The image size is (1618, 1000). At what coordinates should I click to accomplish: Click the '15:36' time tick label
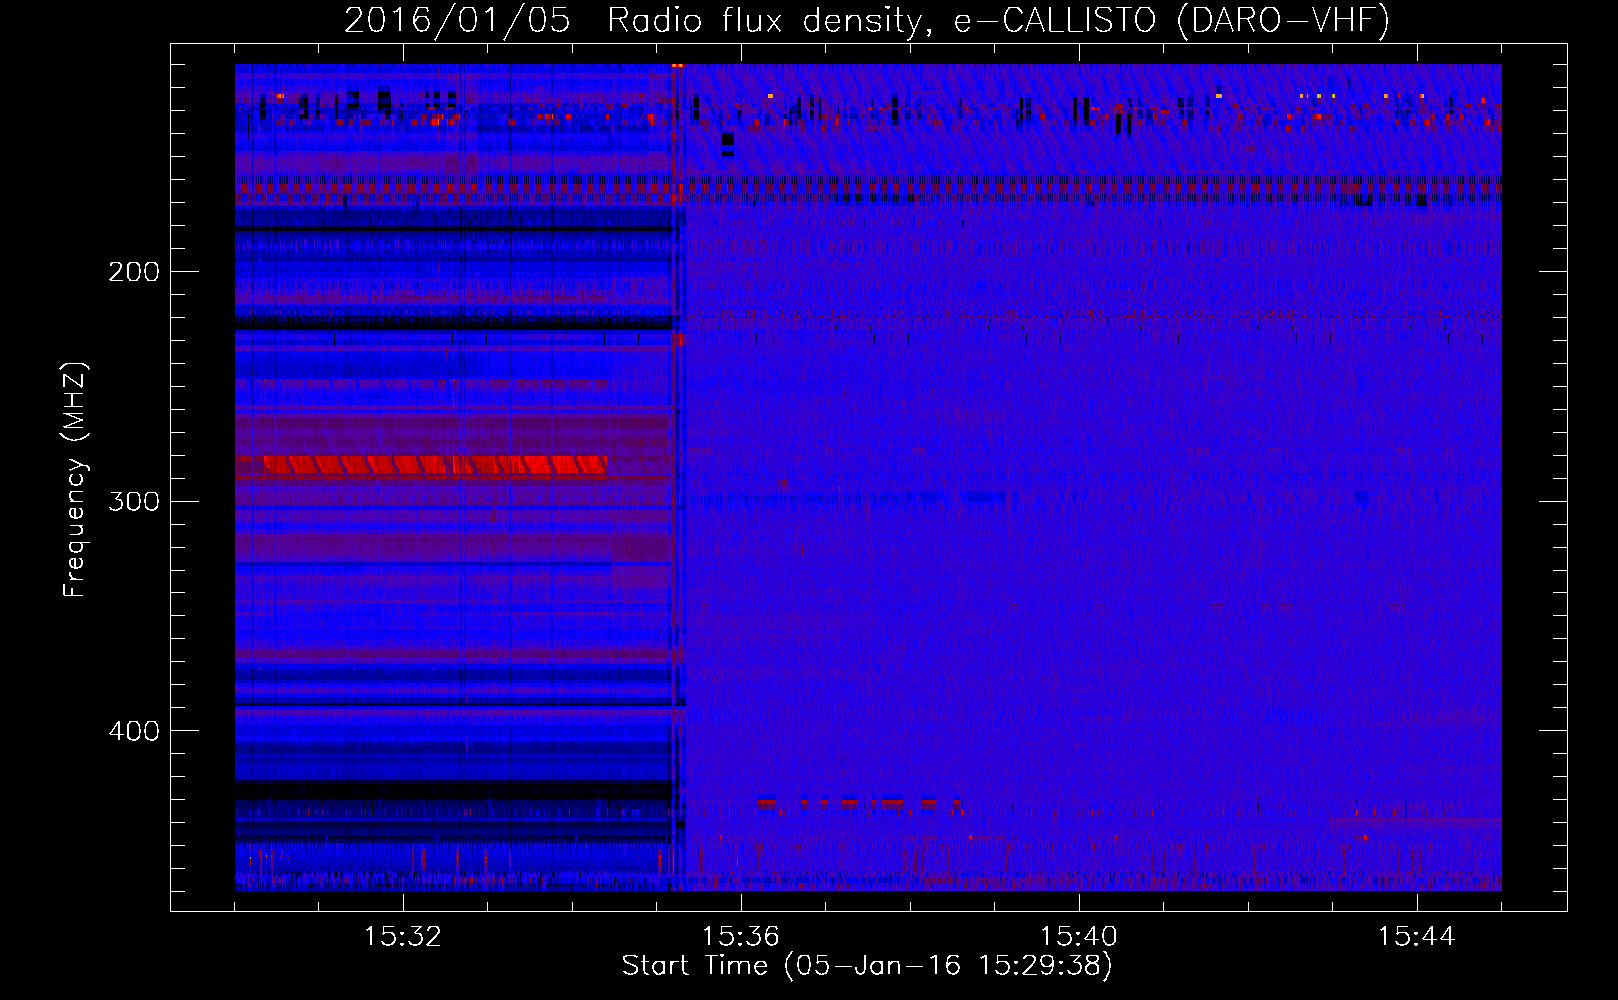coord(740,937)
